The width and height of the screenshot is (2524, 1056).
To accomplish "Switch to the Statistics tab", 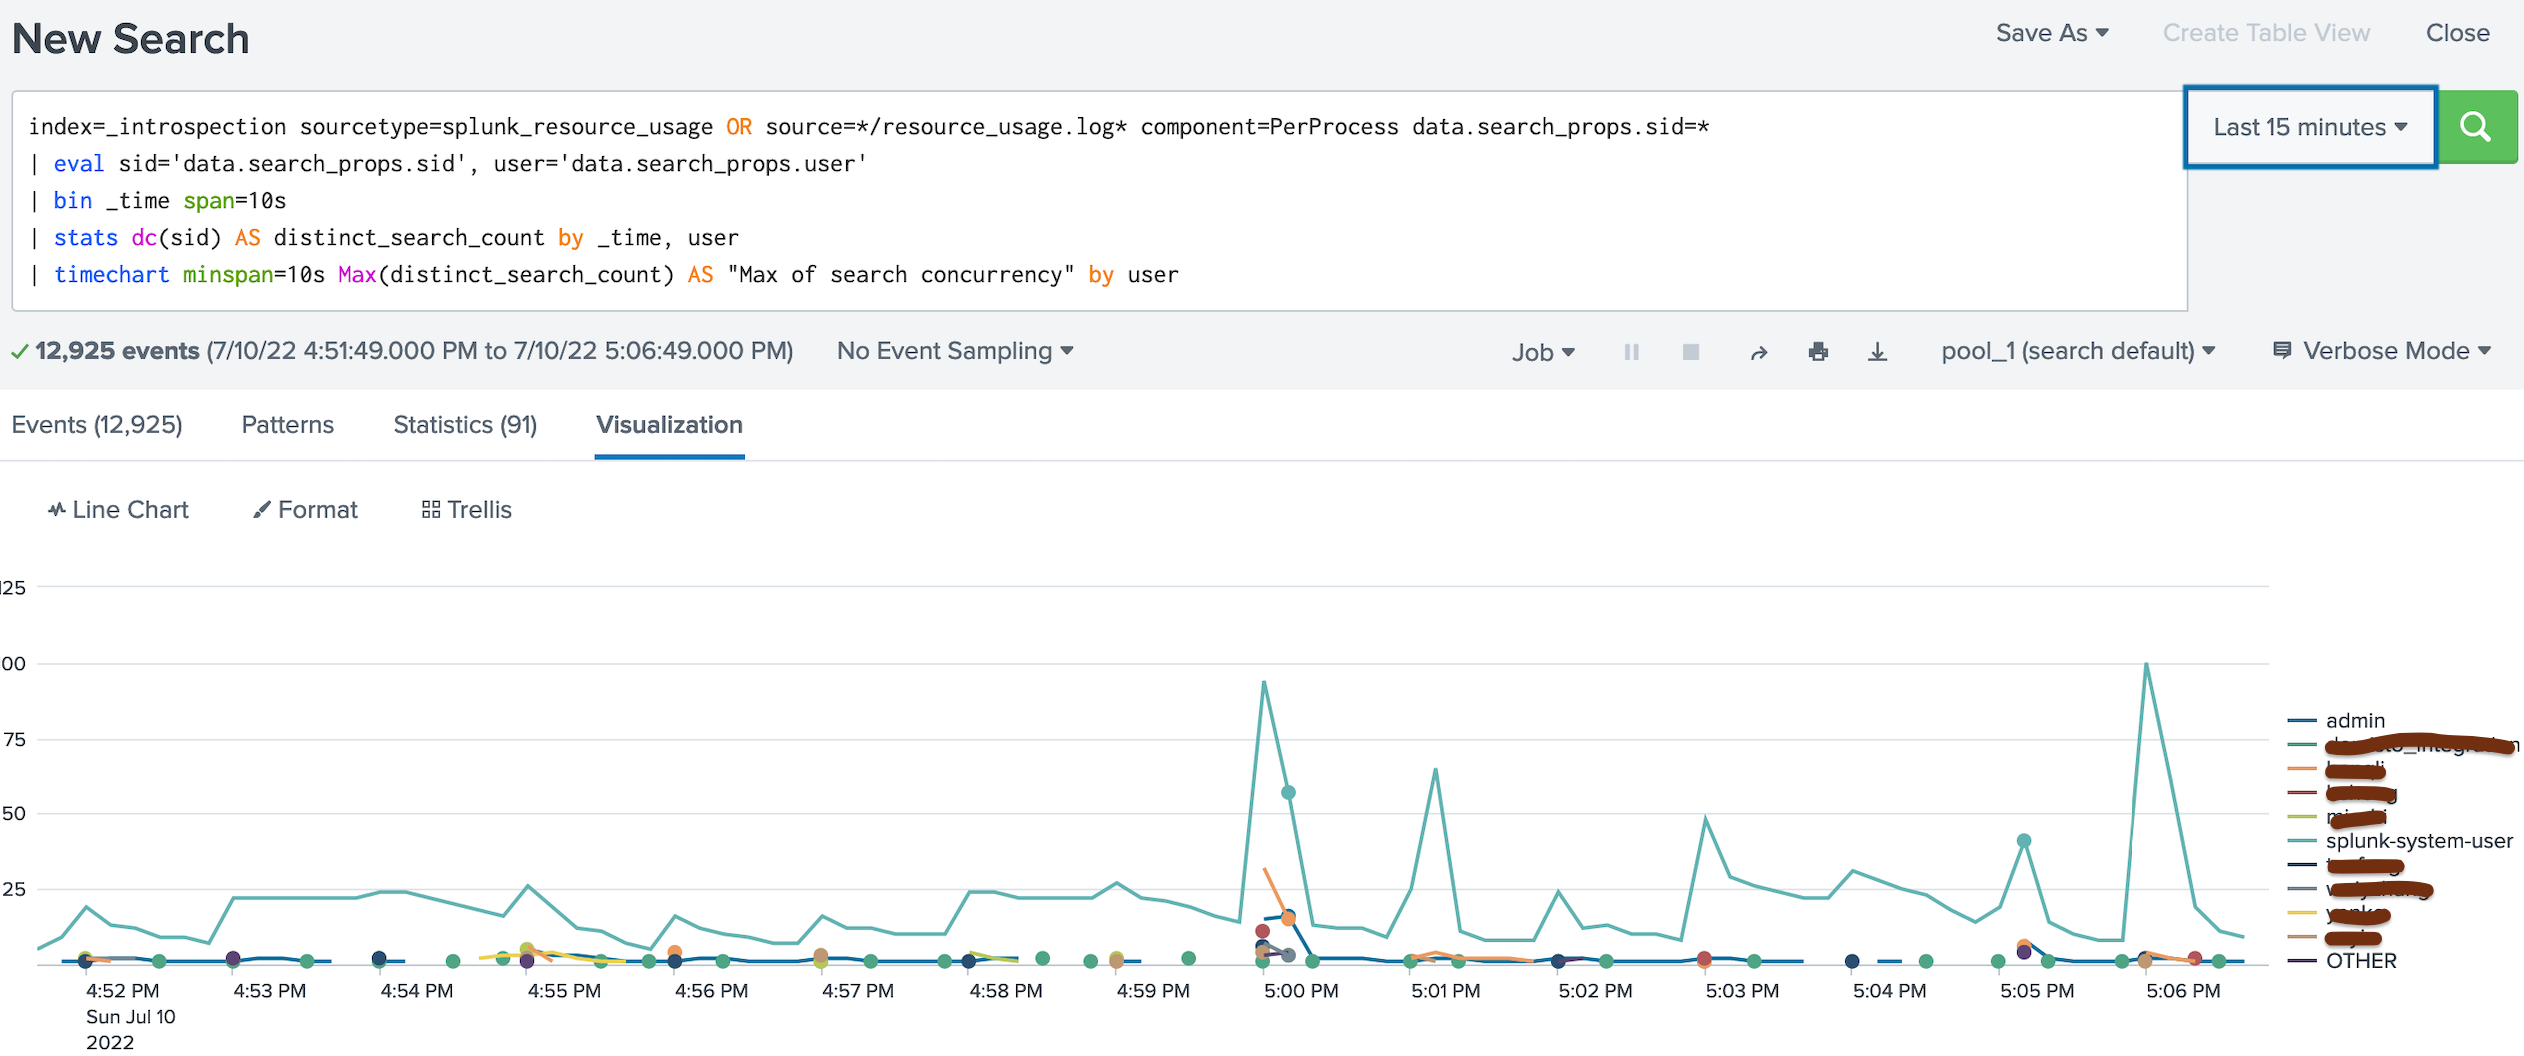I will click(464, 424).
